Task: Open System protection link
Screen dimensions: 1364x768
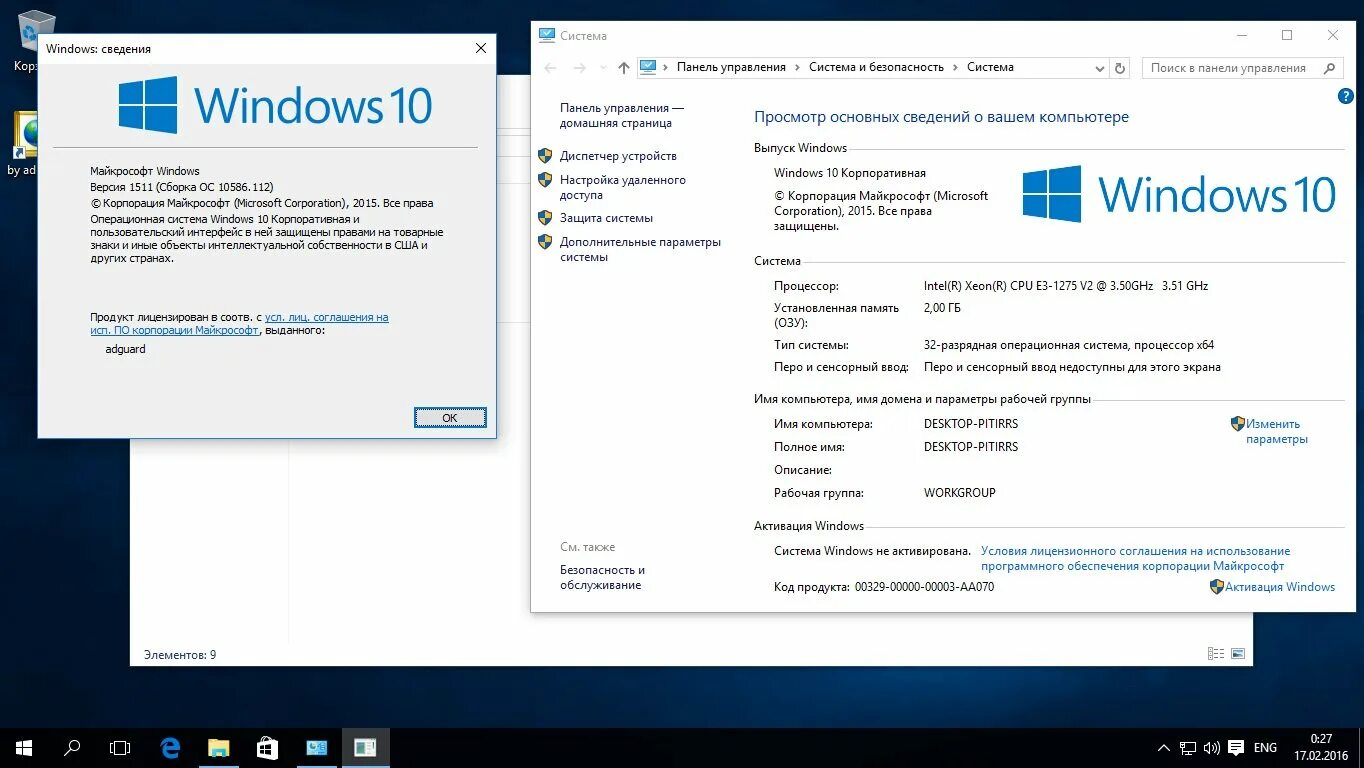Action: pyautogui.click(x=606, y=218)
